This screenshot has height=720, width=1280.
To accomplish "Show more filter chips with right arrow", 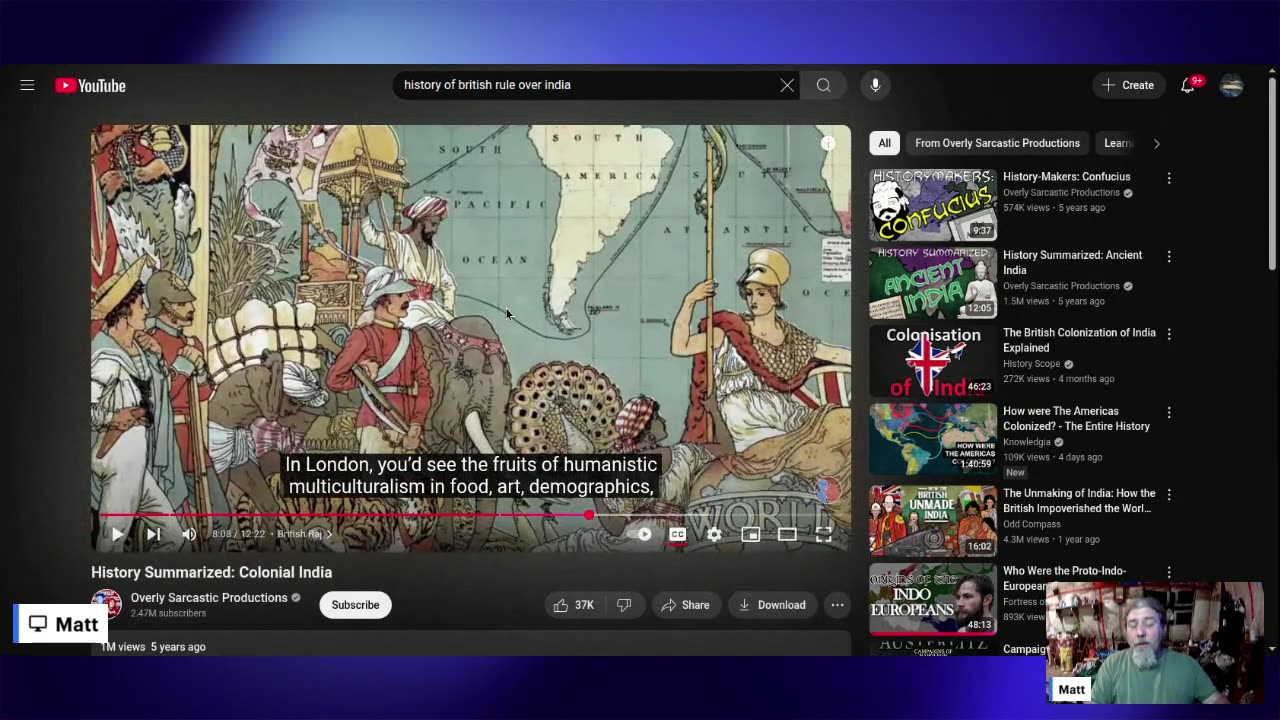I will click(x=1156, y=143).
